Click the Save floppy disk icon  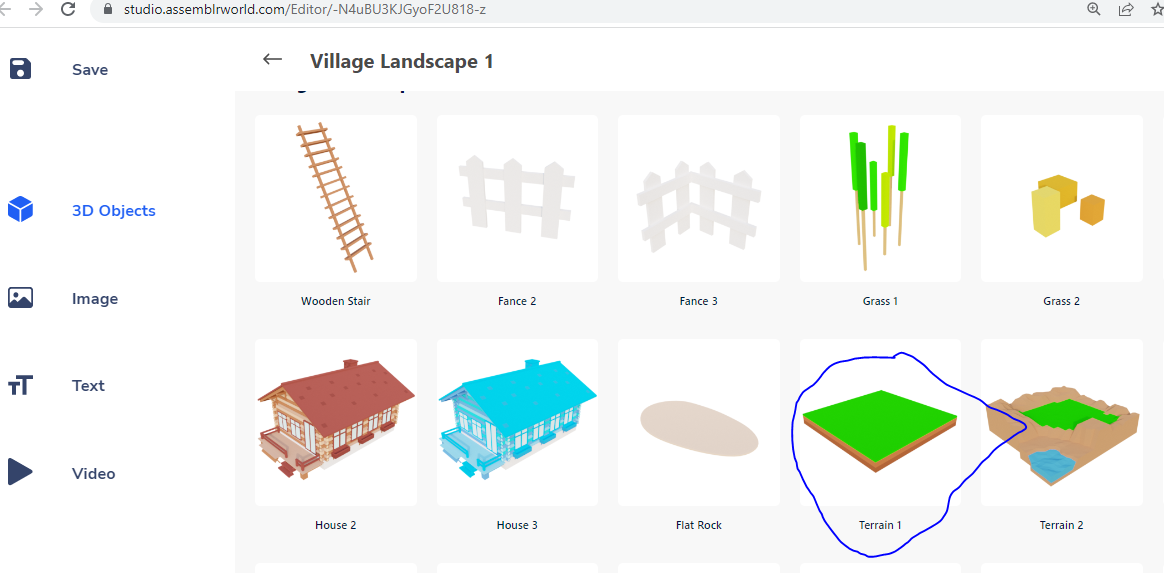point(20,69)
